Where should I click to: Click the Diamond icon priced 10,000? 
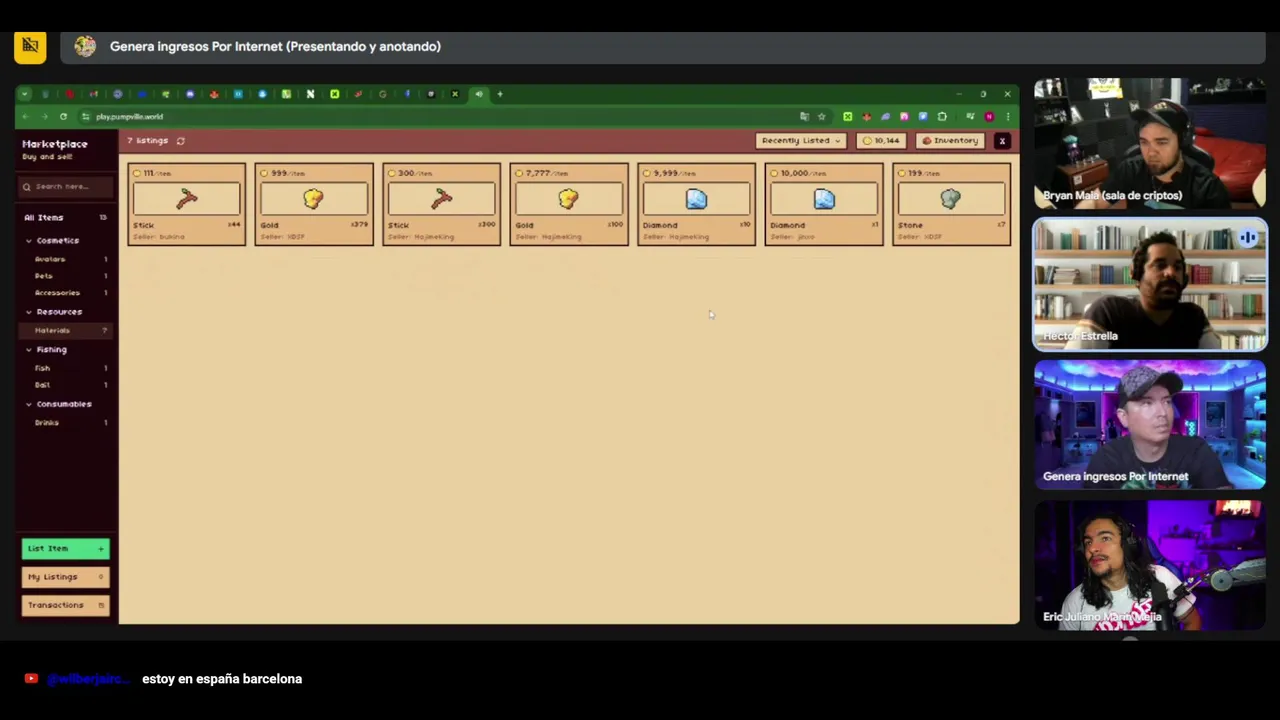(824, 199)
